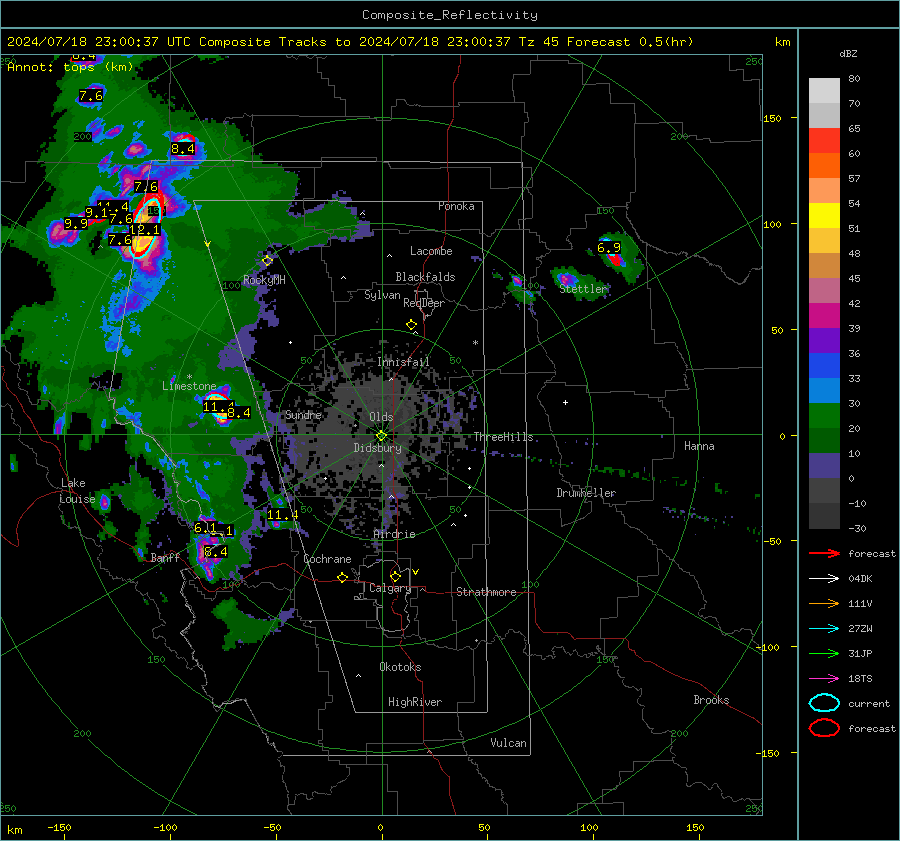900x841 pixels.
Task: Select the indigo swatch below dark green
Action: (x=824, y=466)
